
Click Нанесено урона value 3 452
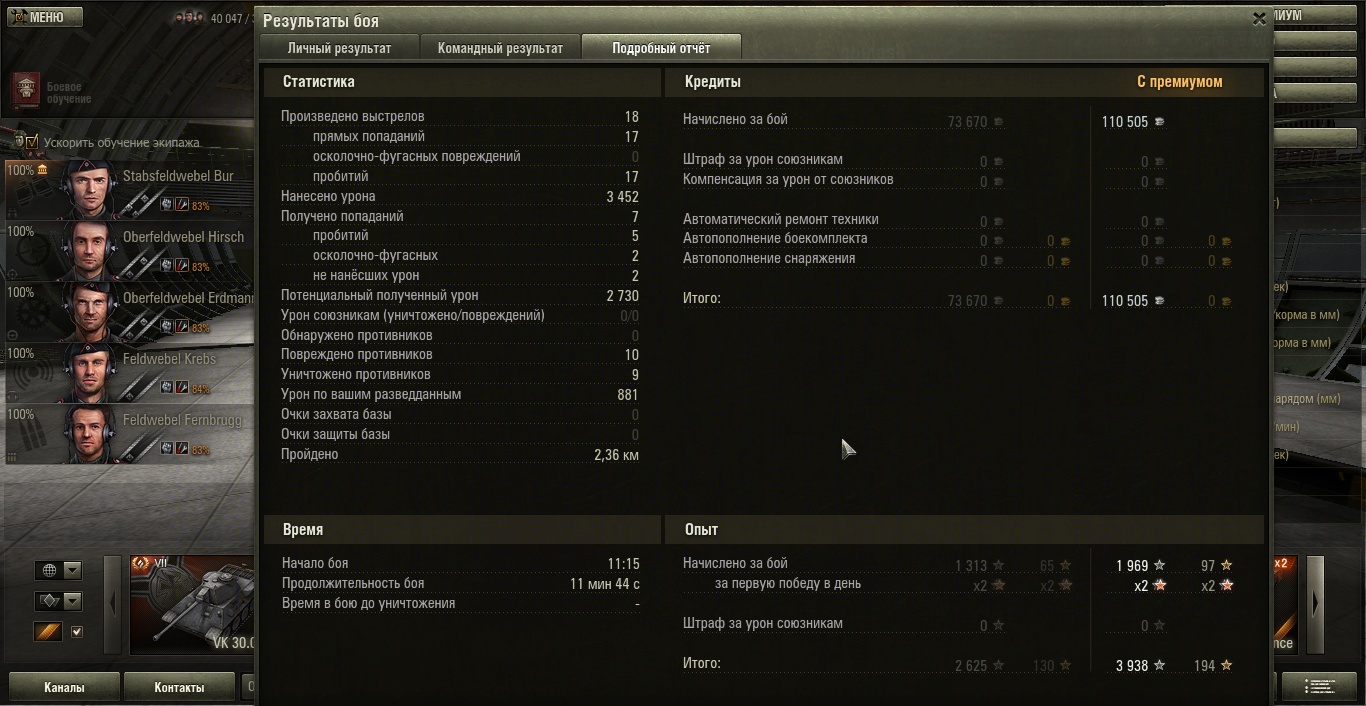pyautogui.click(x=622, y=197)
